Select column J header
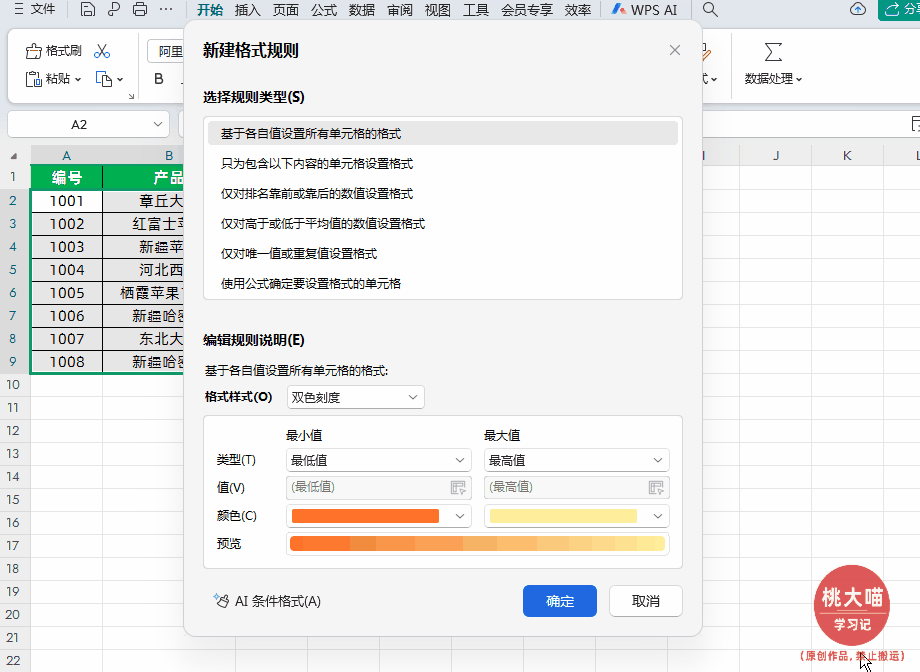920x672 pixels. (776, 156)
